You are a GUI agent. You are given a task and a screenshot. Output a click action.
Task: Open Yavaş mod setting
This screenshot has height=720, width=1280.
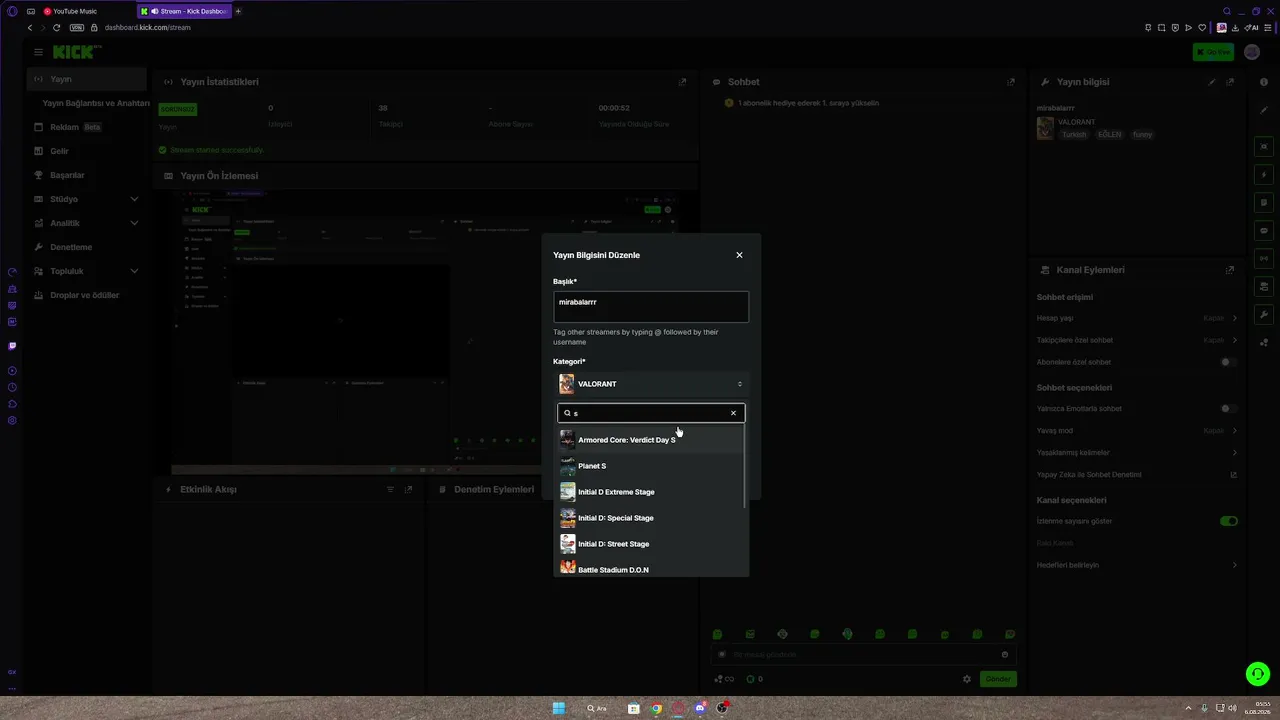(x=1137, y=431)
